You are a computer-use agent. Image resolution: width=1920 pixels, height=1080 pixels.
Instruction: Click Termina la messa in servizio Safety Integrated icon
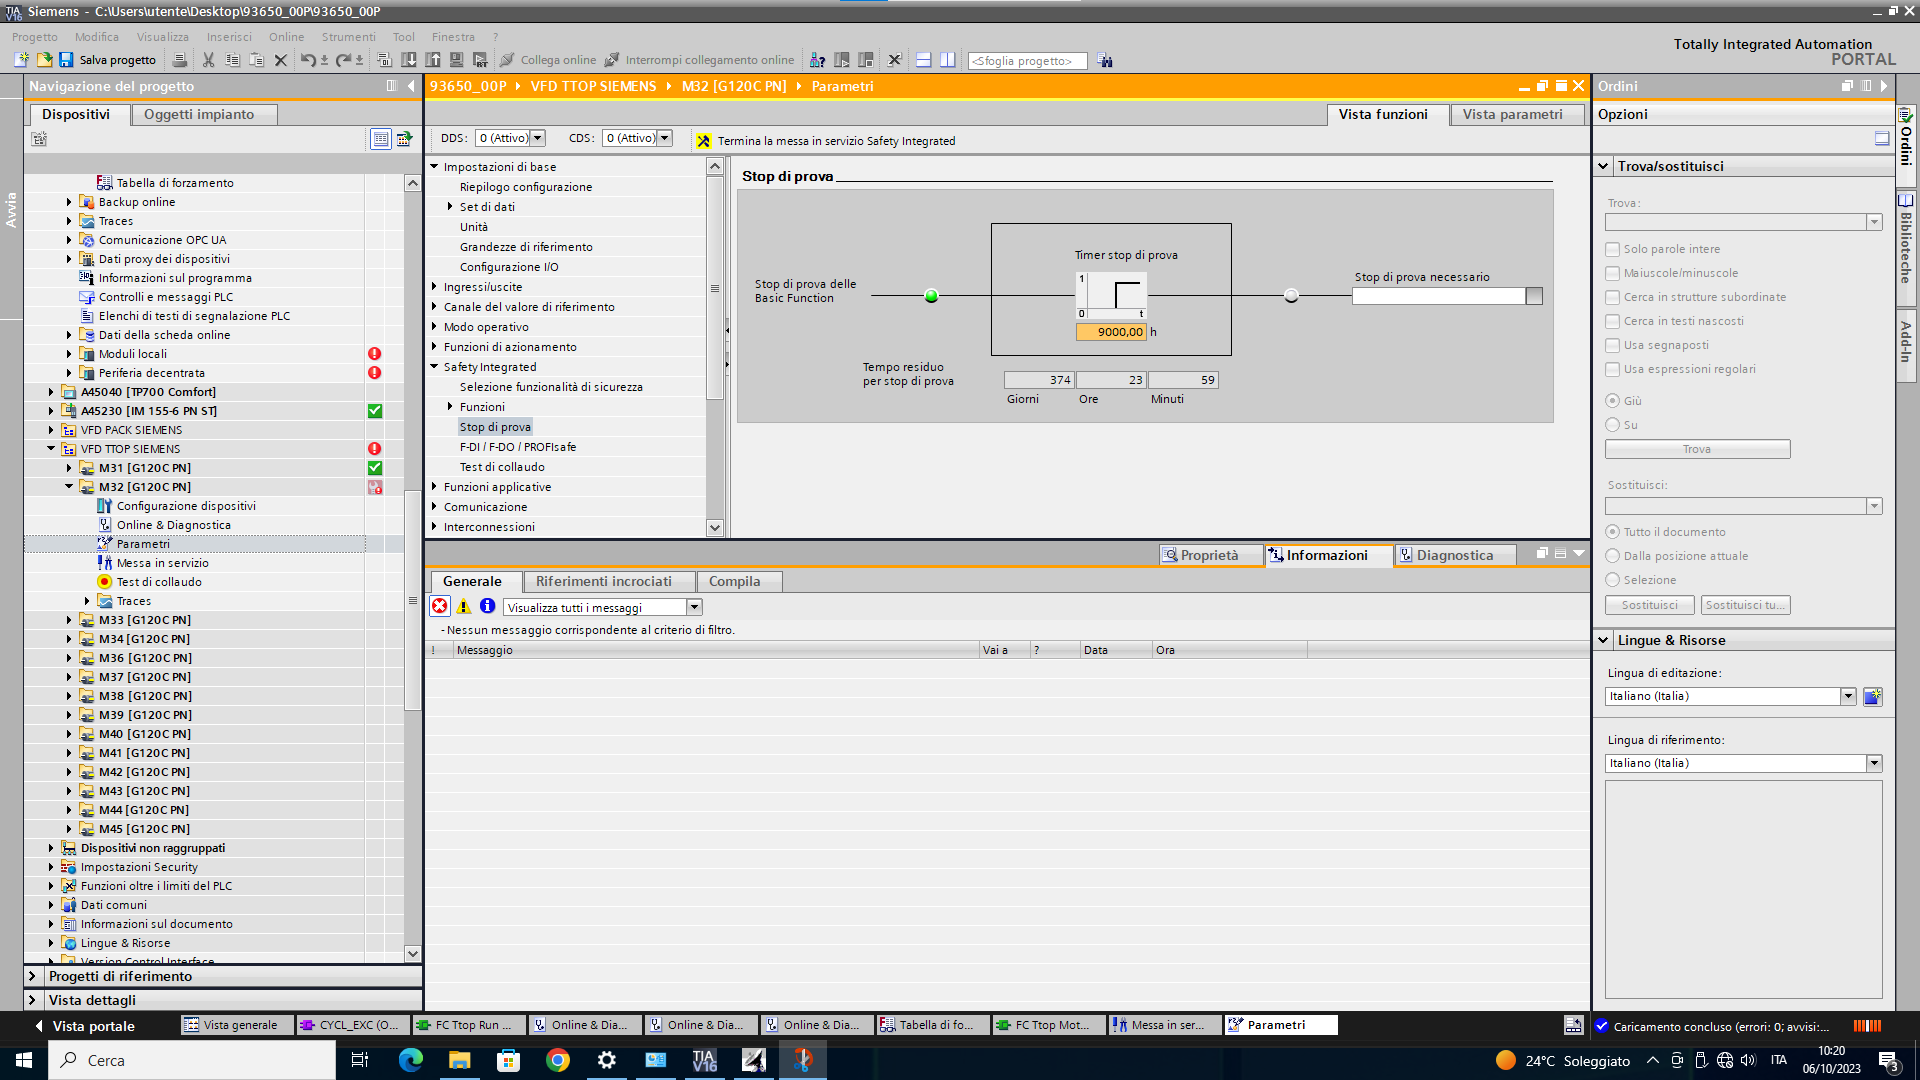(704, 141)
